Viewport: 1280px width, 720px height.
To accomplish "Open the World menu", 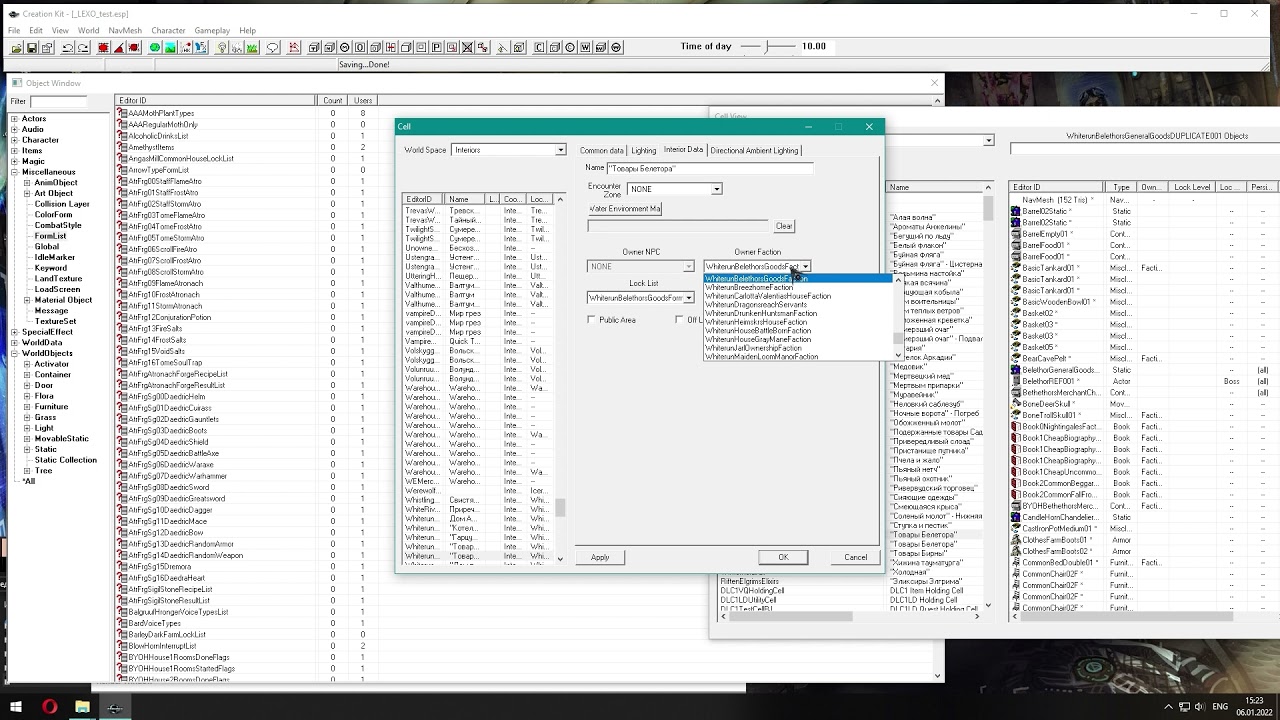I will coord(88,30).
